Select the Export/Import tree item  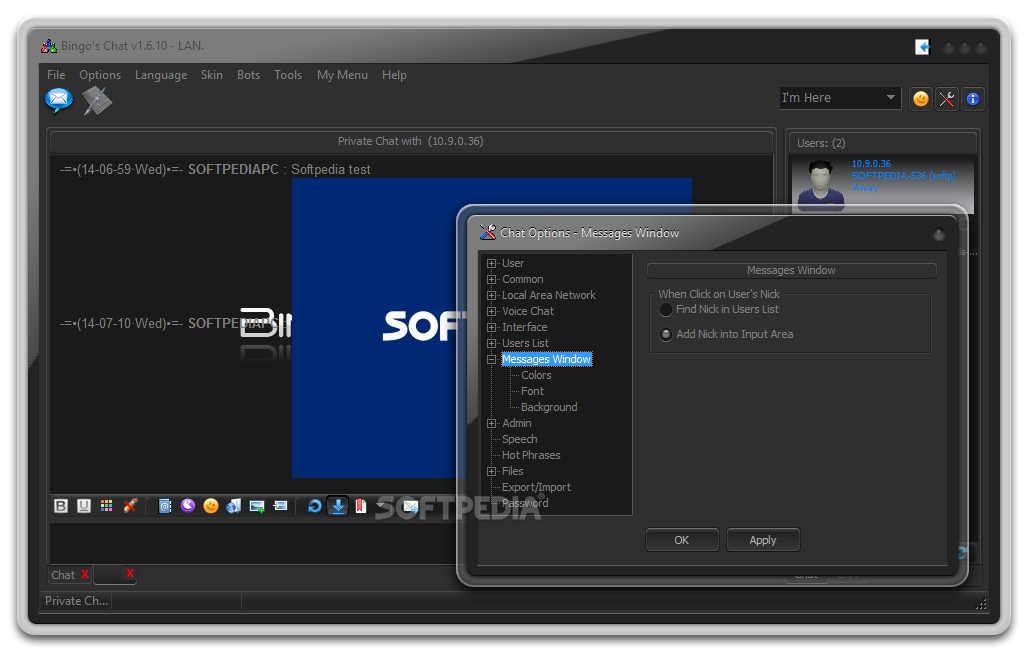pos(536,487)
